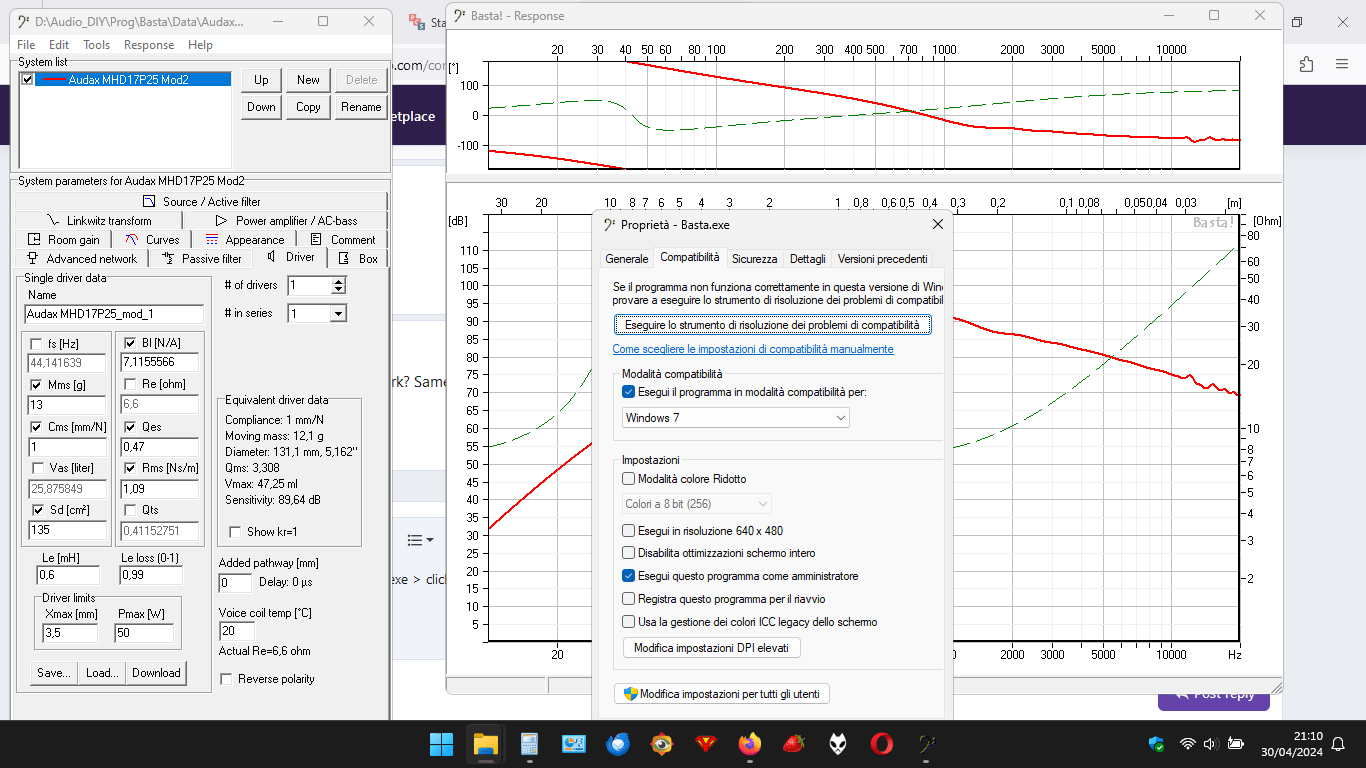Open the red gem app in taskbar
The image size is (1366, 768).
click(x=706, y=744)
